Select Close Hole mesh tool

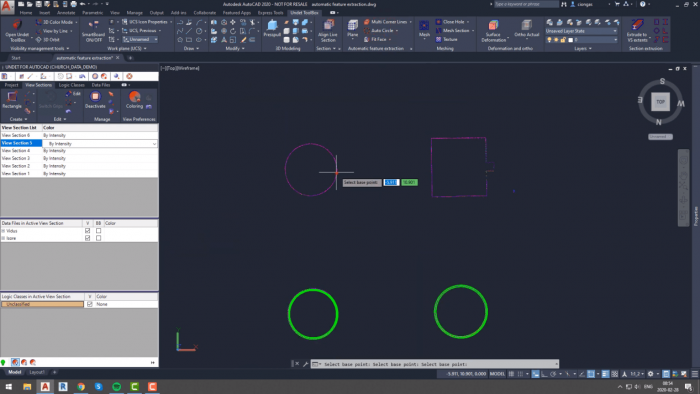(x=450, y=22)
